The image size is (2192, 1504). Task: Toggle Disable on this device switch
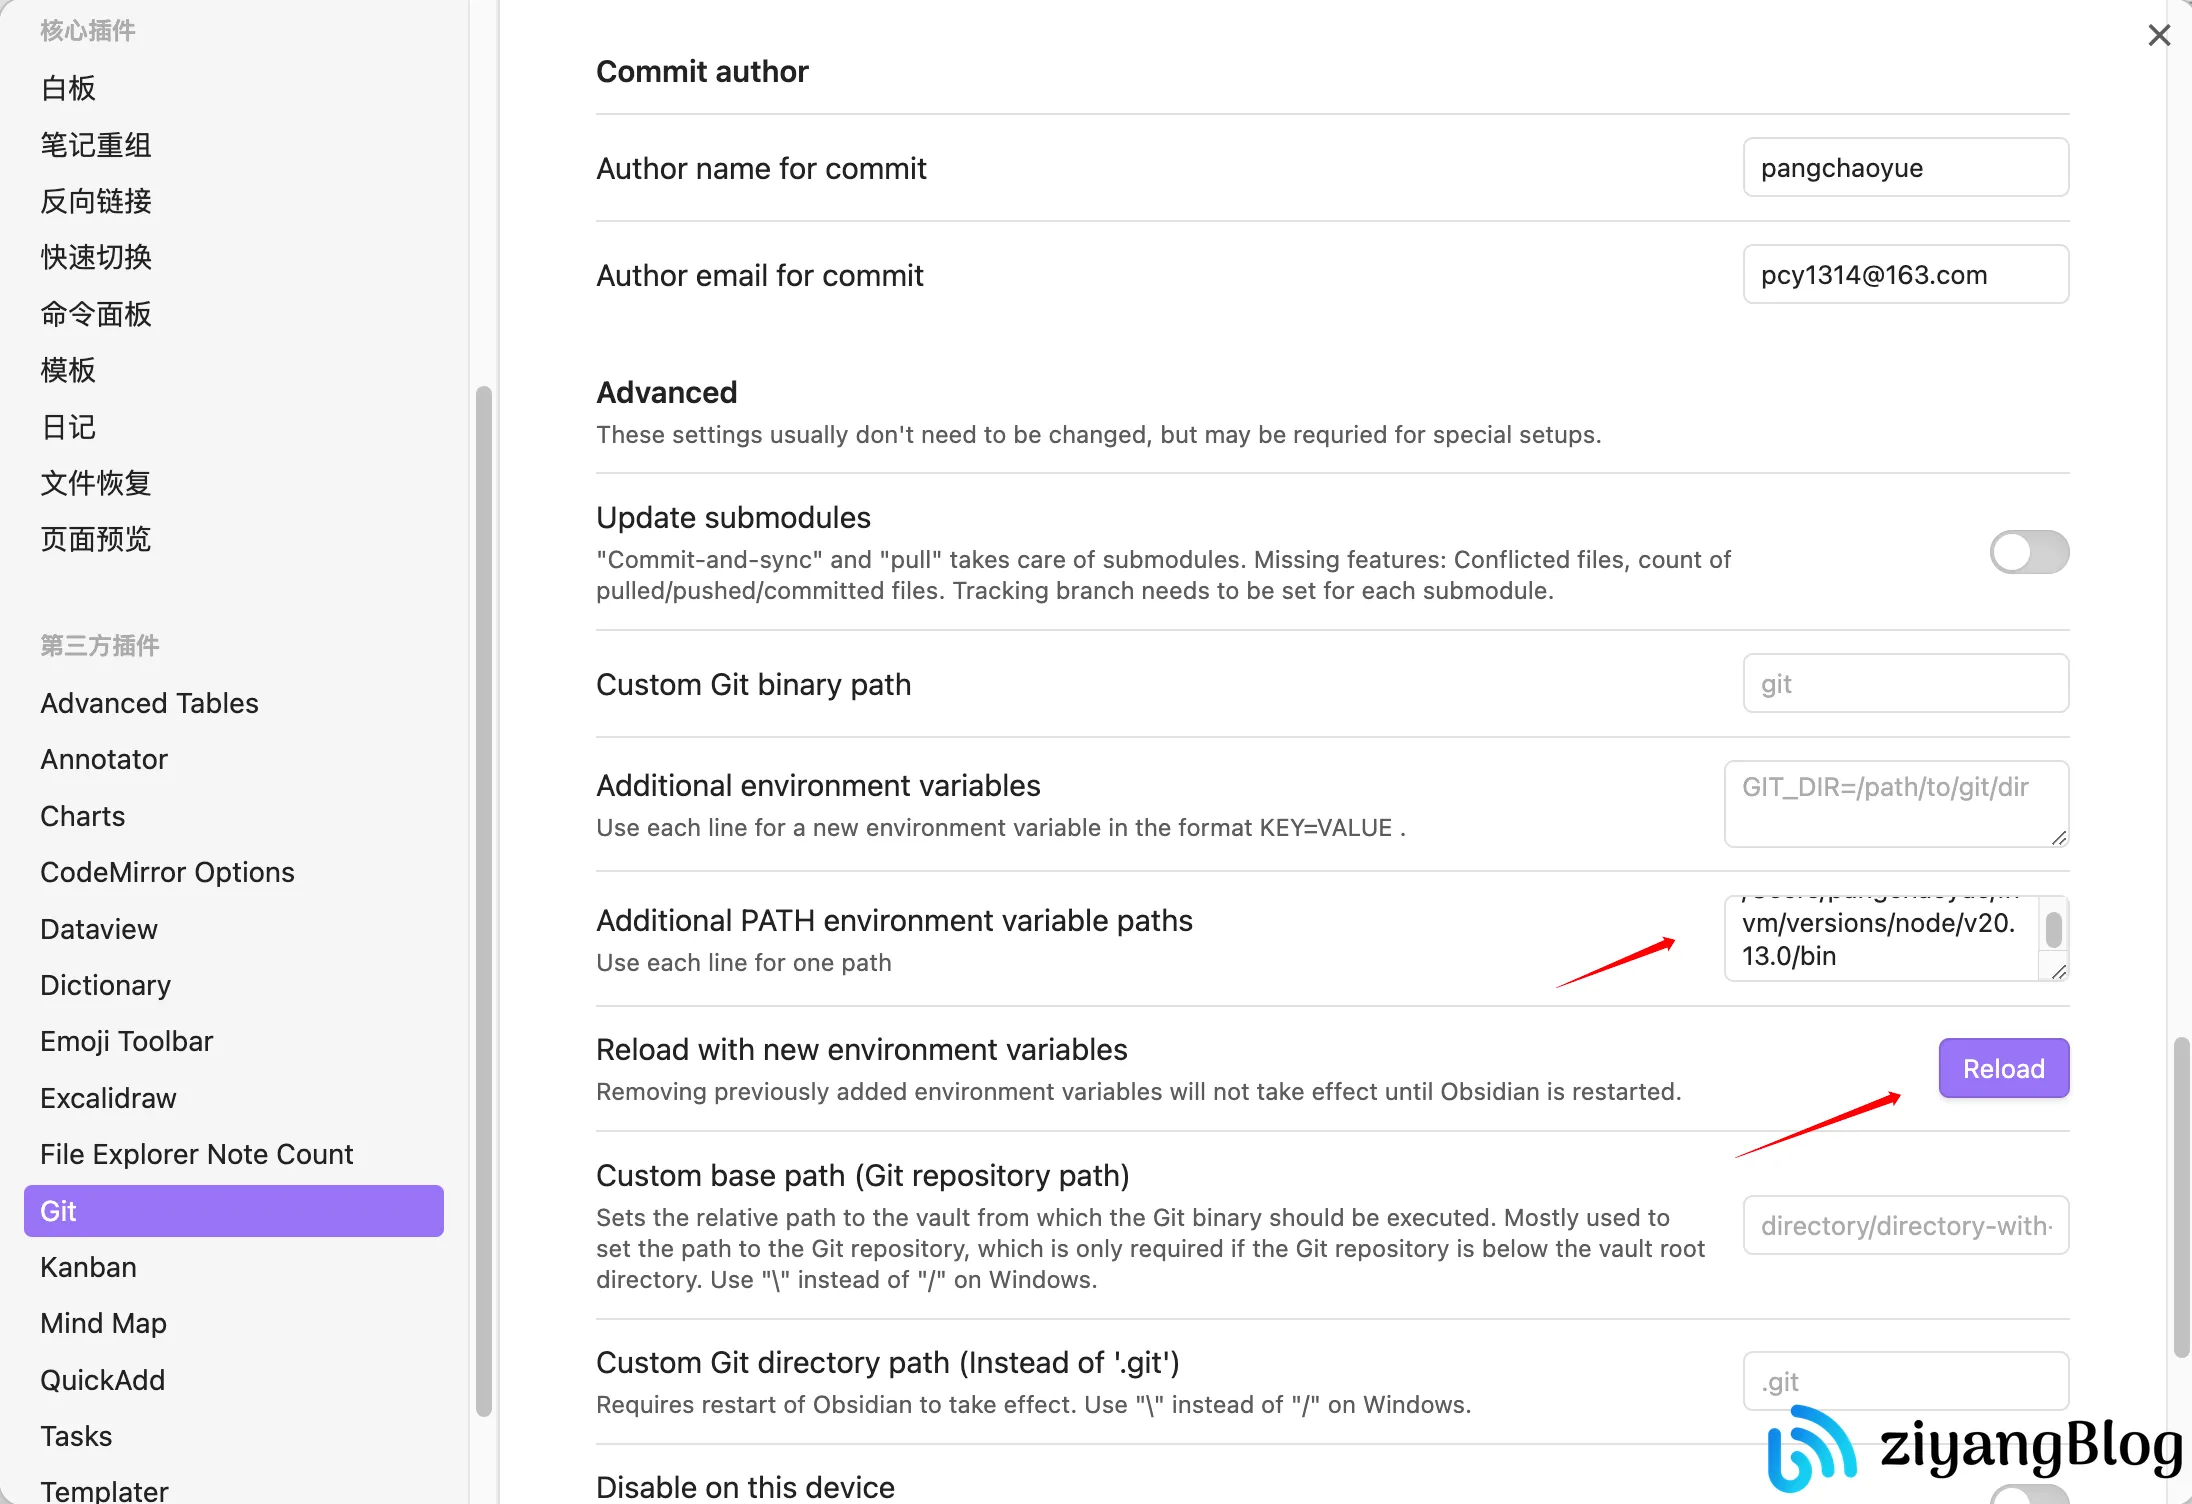(x=2028, y=1494)
